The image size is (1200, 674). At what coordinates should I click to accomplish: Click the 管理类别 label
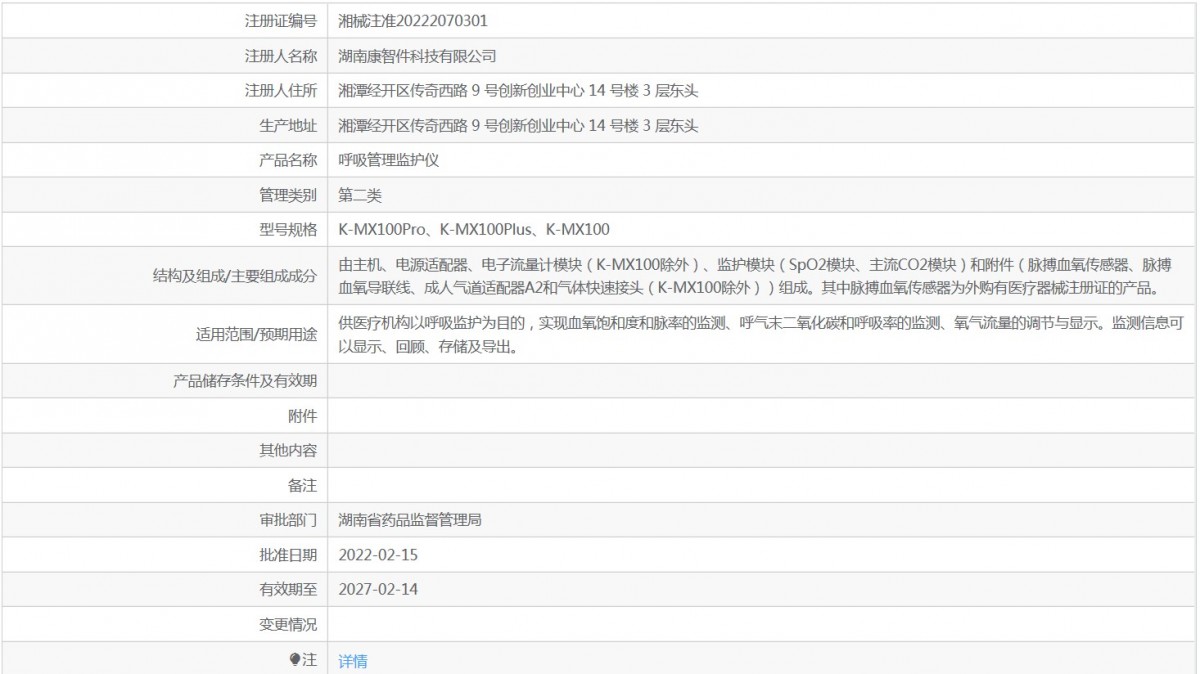[288, 194]
